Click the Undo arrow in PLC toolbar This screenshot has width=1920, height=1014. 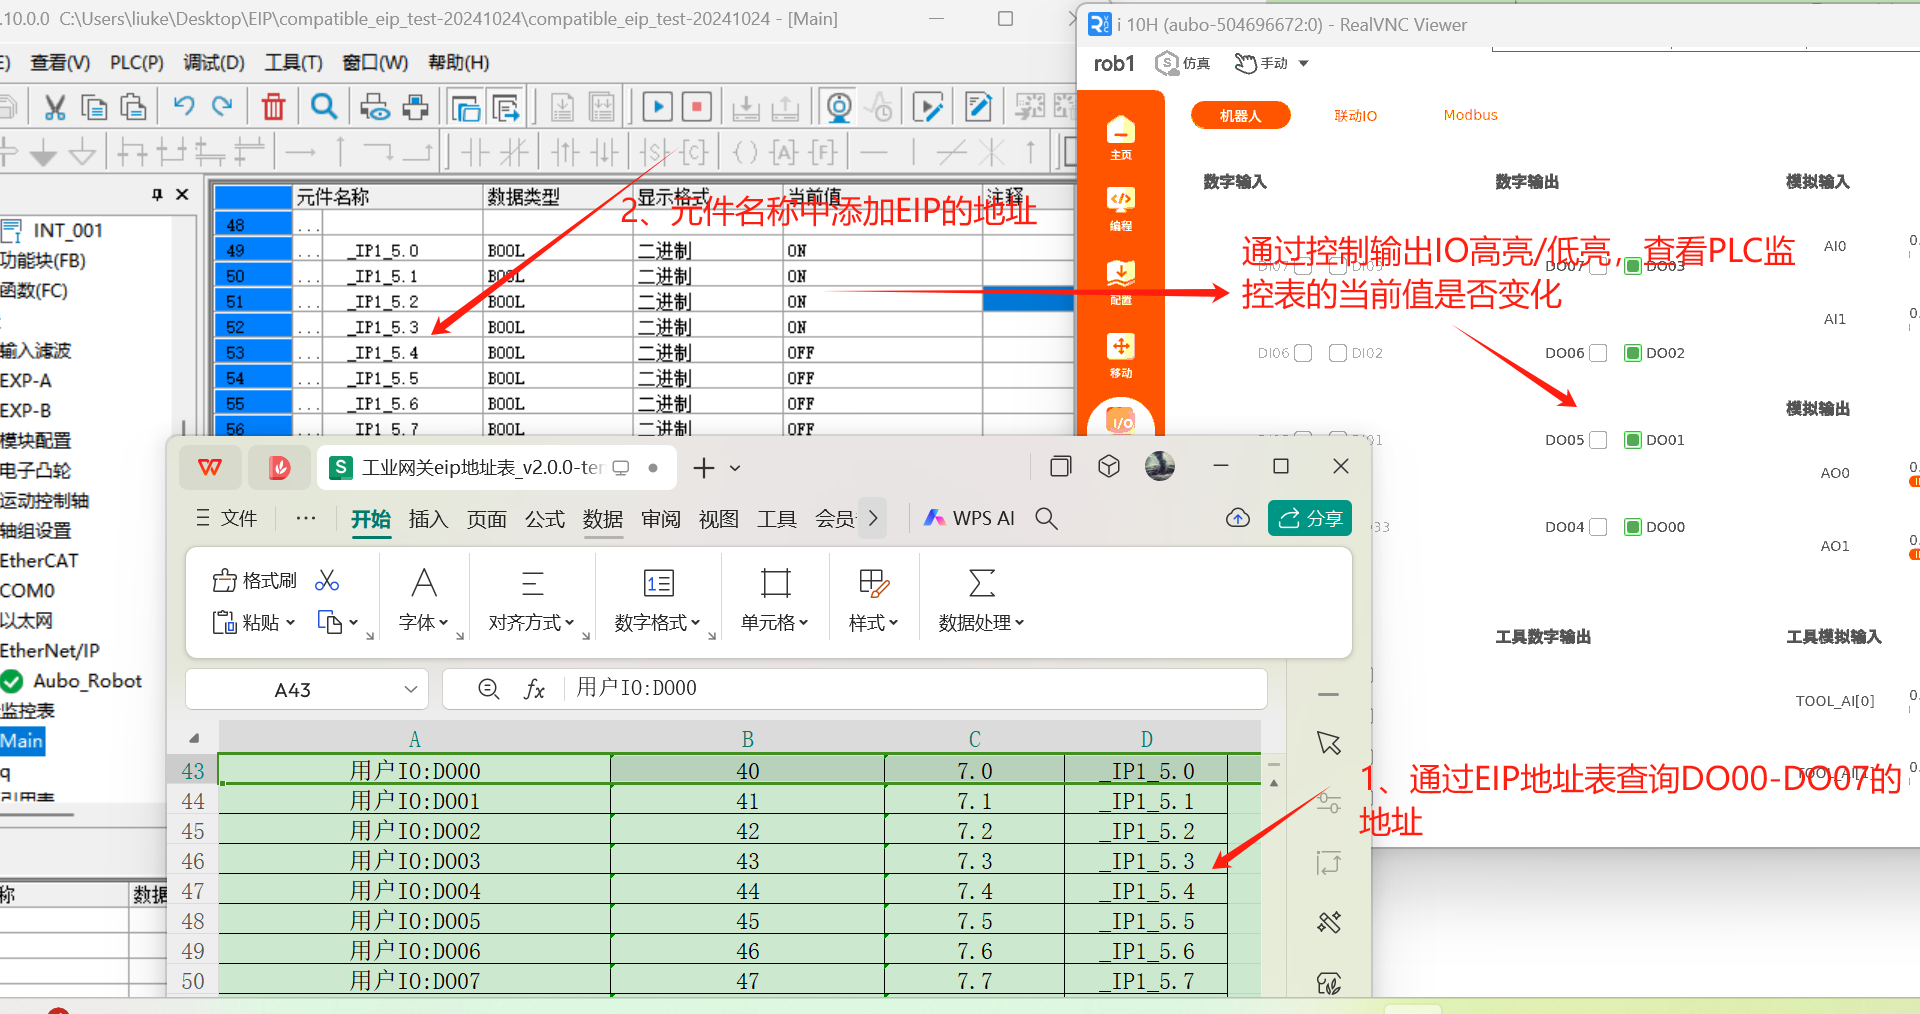coord(184,106)
